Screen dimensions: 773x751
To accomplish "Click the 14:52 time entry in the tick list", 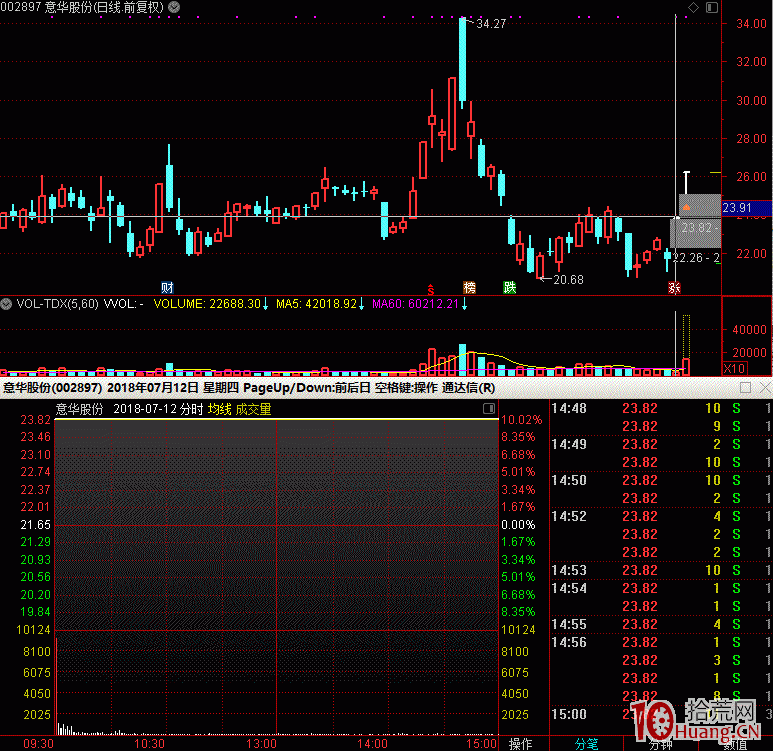I will point(569,516).
